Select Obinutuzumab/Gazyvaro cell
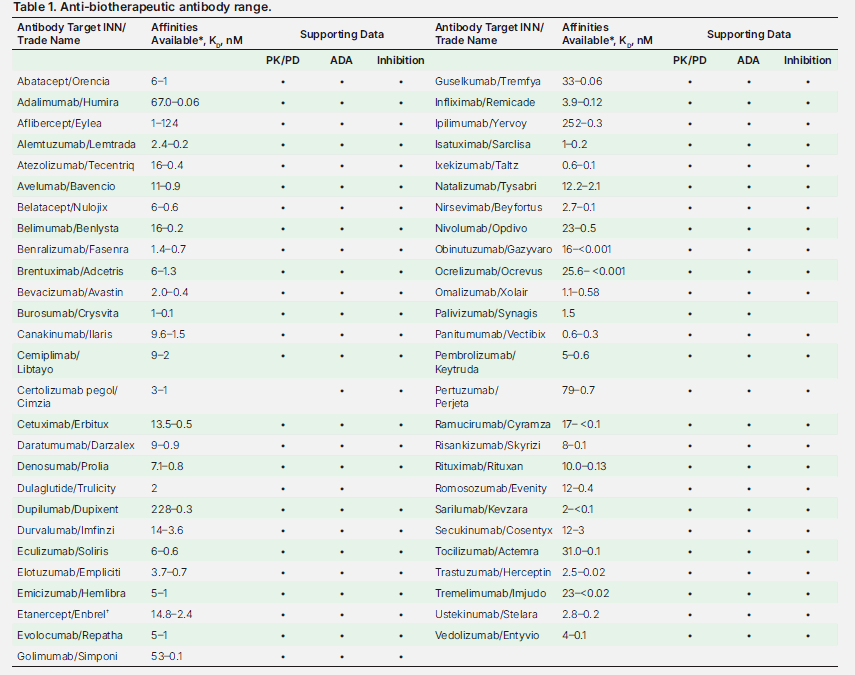This screenshot has height=675, width=855. click(x=493, y=249)
